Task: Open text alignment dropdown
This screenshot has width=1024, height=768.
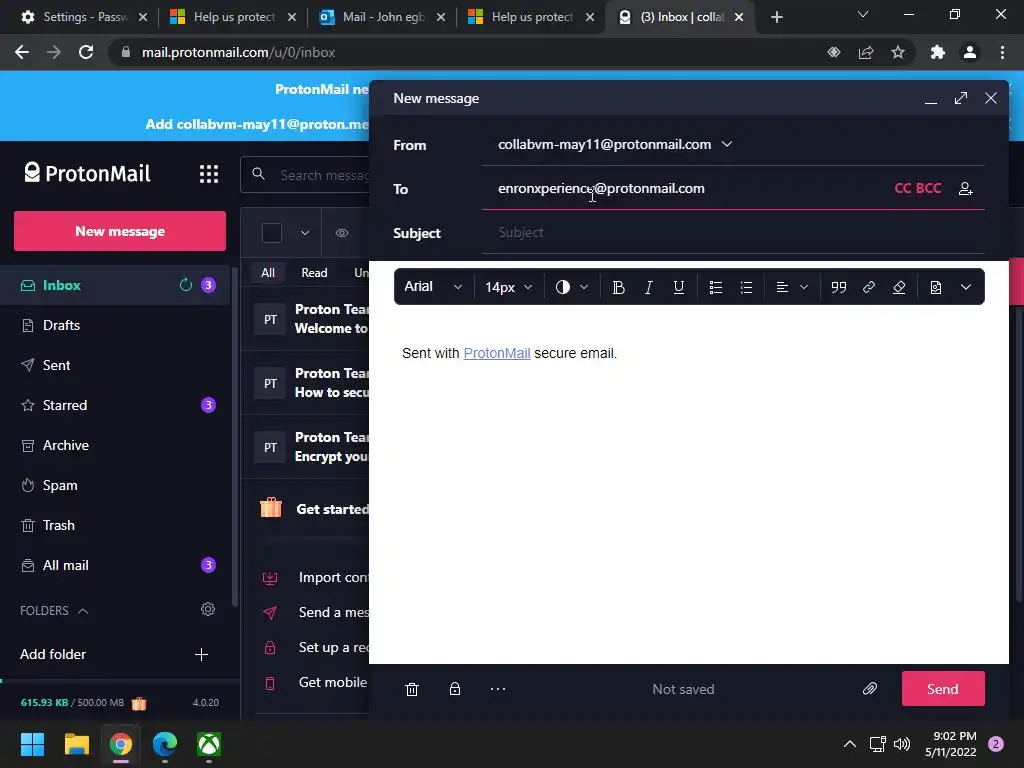Action: [x=792, y=287]
